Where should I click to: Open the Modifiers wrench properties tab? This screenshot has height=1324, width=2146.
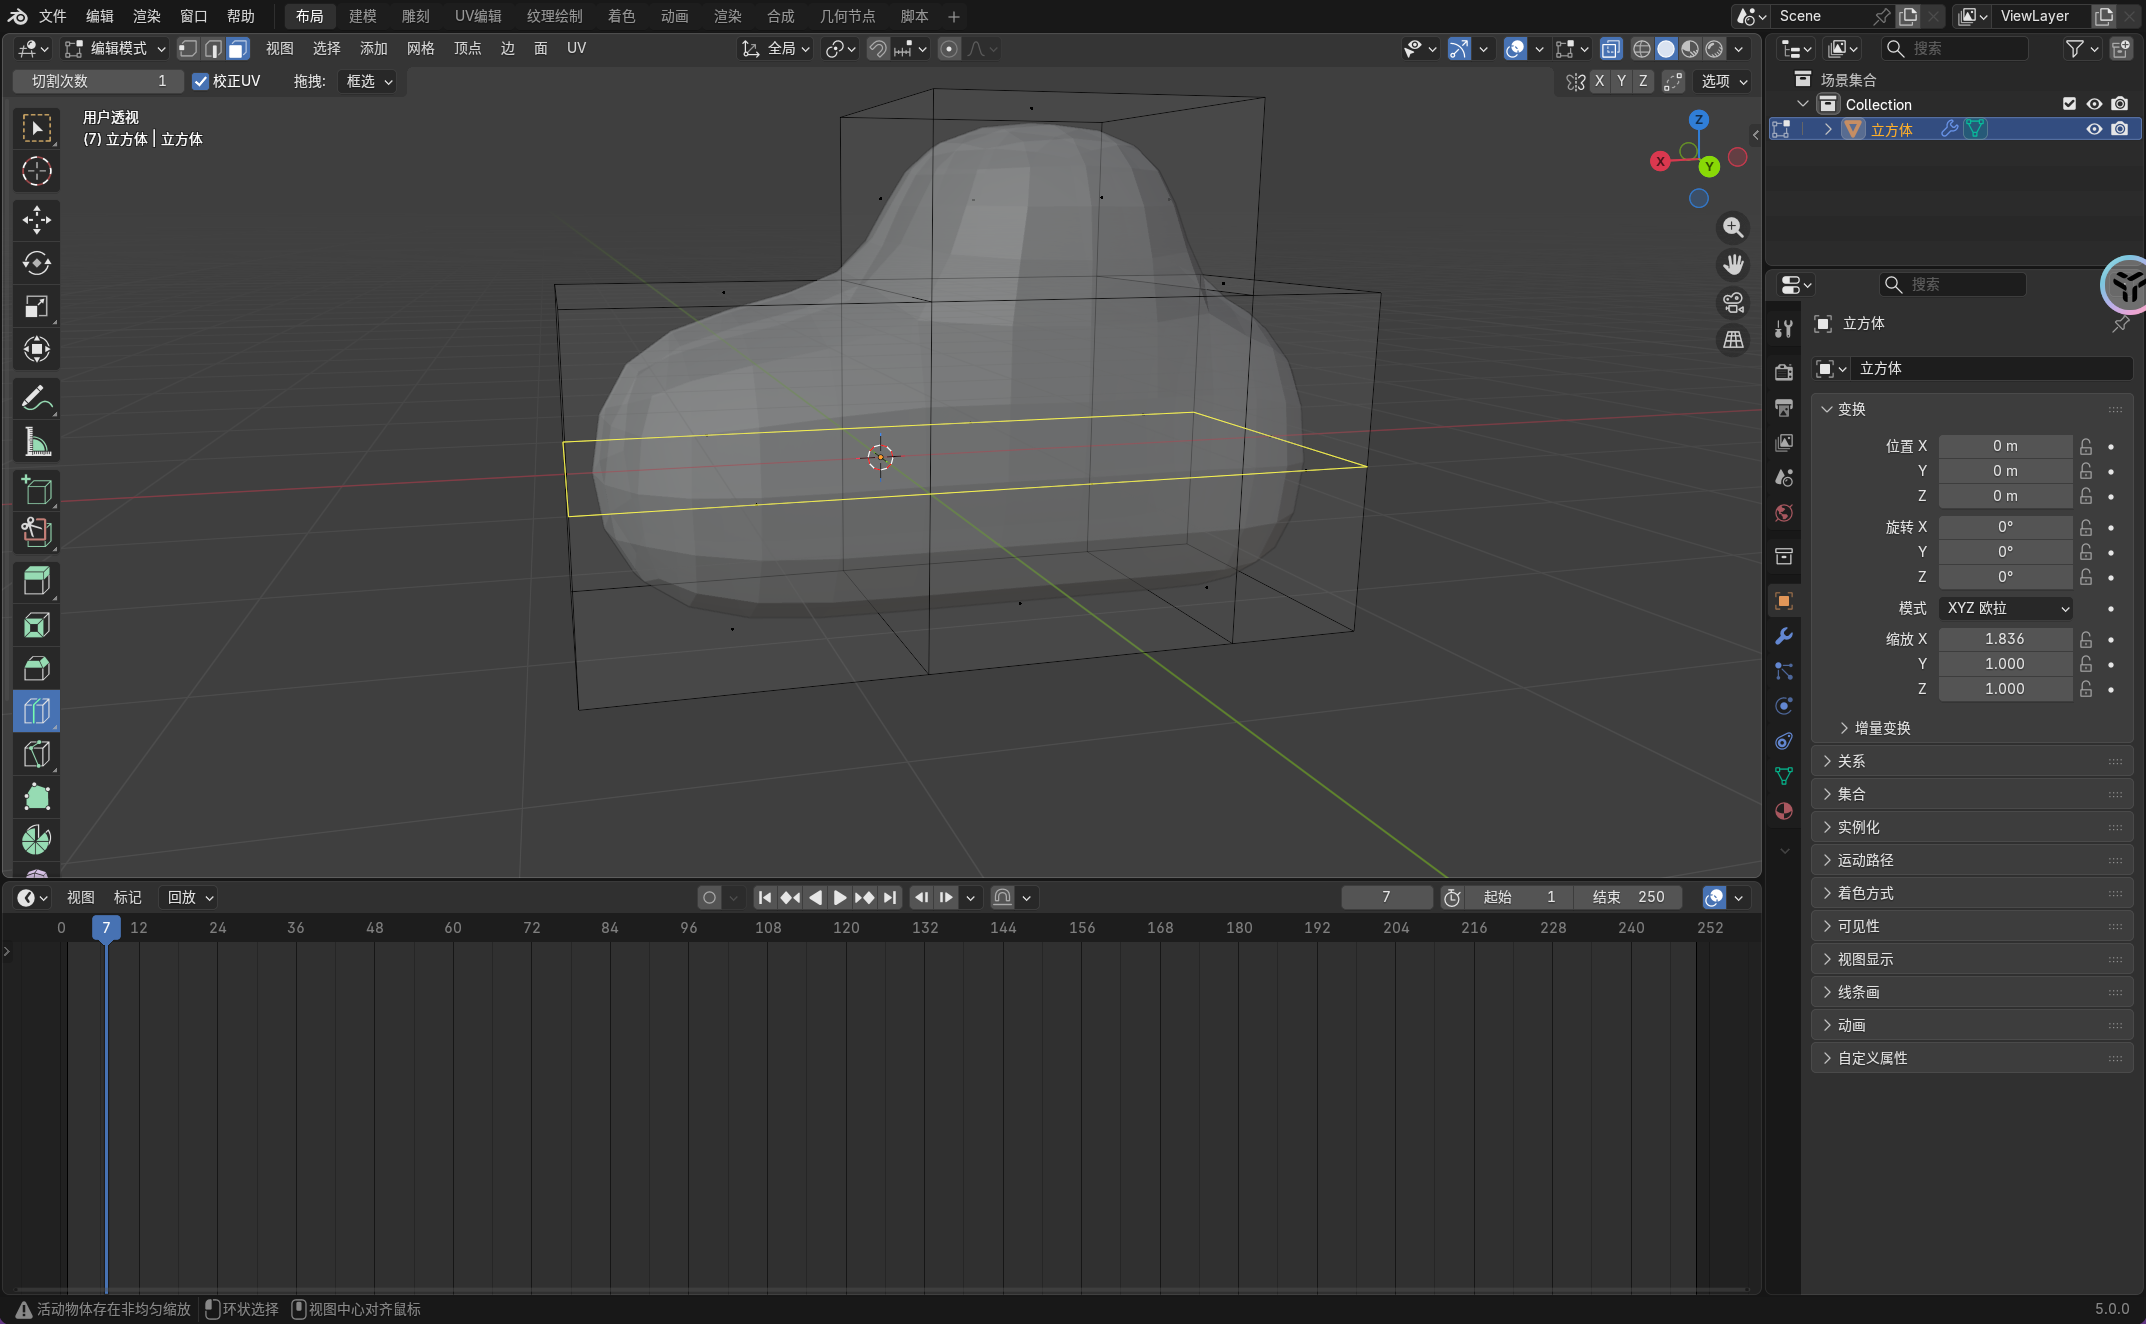click(x=1784, y=636)
